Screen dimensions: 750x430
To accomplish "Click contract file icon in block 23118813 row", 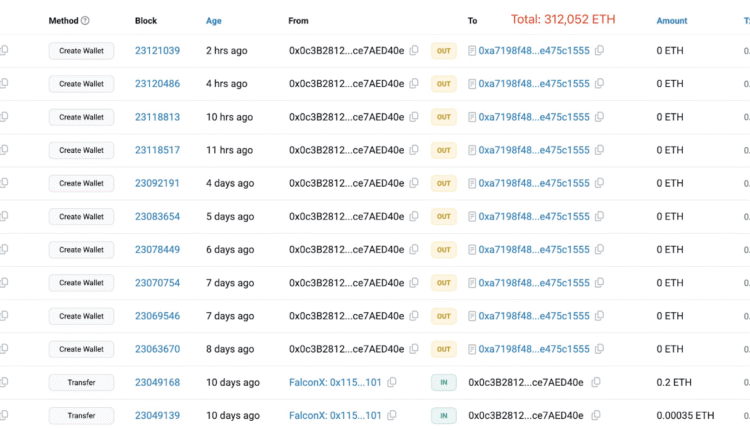I will click(472, 117).
